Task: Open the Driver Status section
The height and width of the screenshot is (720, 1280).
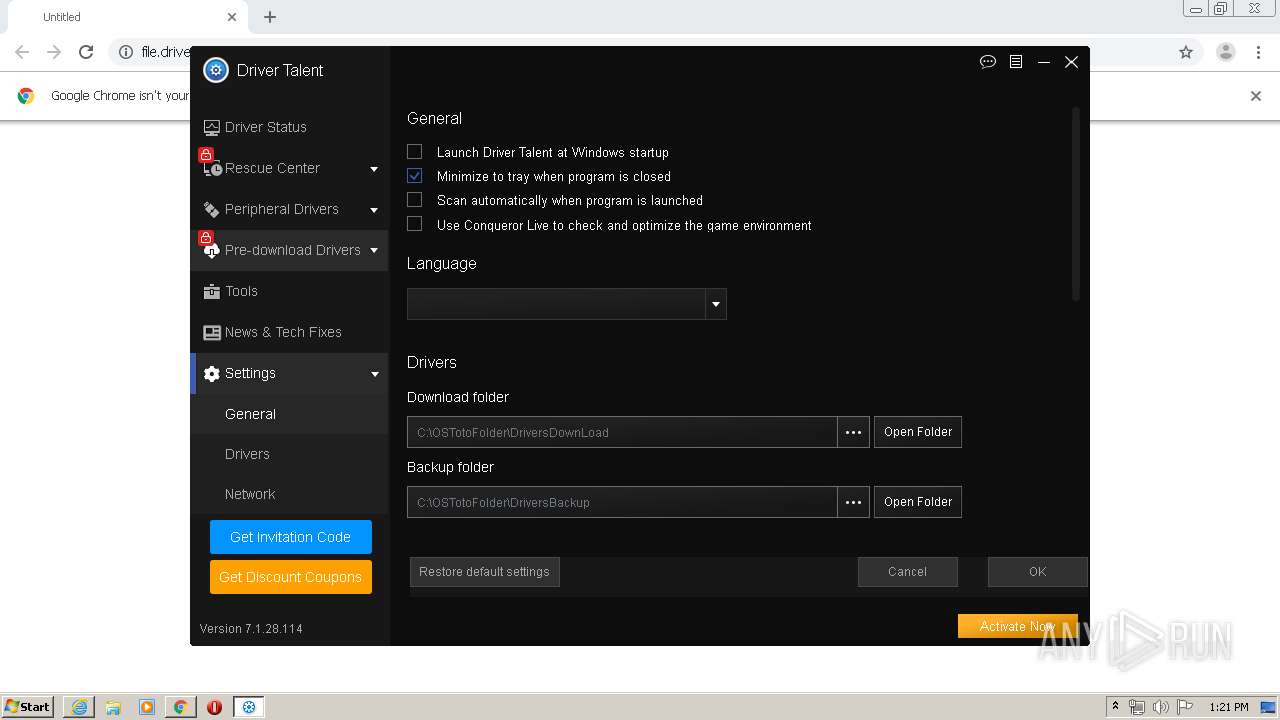Action: tap(289, 127)
